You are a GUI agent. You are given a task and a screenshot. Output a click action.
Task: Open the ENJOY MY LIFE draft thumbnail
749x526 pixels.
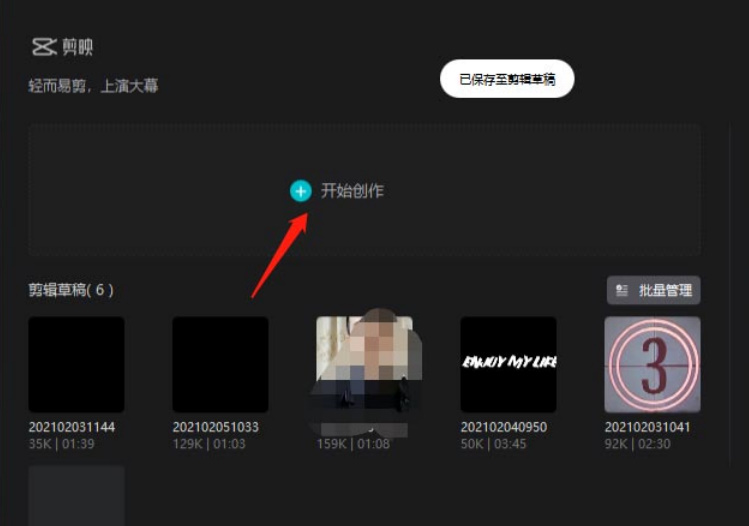(508, 364)
